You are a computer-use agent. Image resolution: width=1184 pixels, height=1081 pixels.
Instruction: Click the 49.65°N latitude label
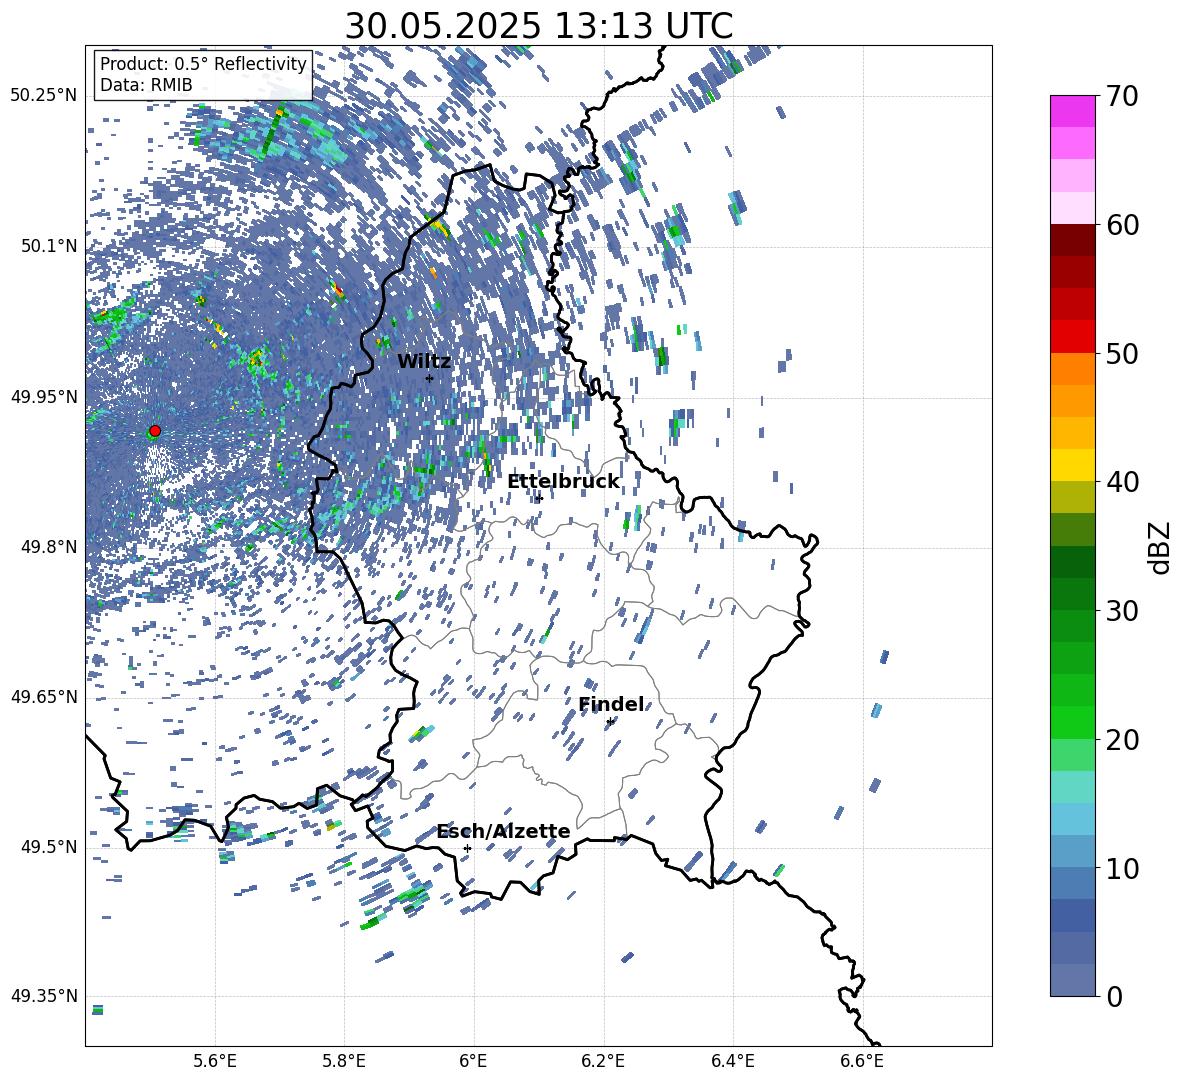pyautogui.click(x=44, y=696)
